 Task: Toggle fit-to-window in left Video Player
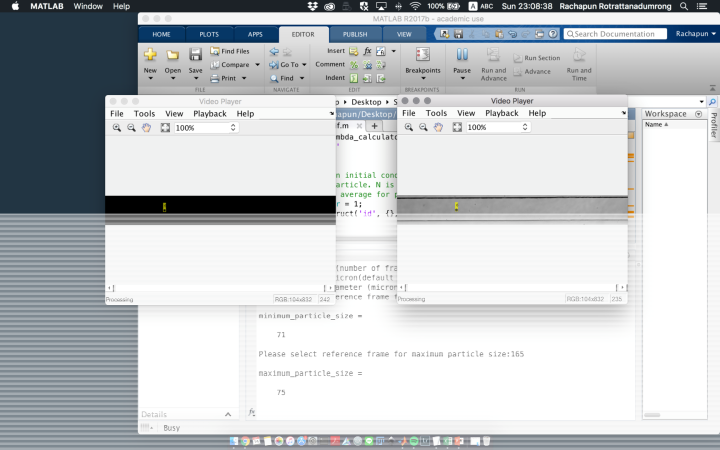pyautogui.click(x=164, y=128)
